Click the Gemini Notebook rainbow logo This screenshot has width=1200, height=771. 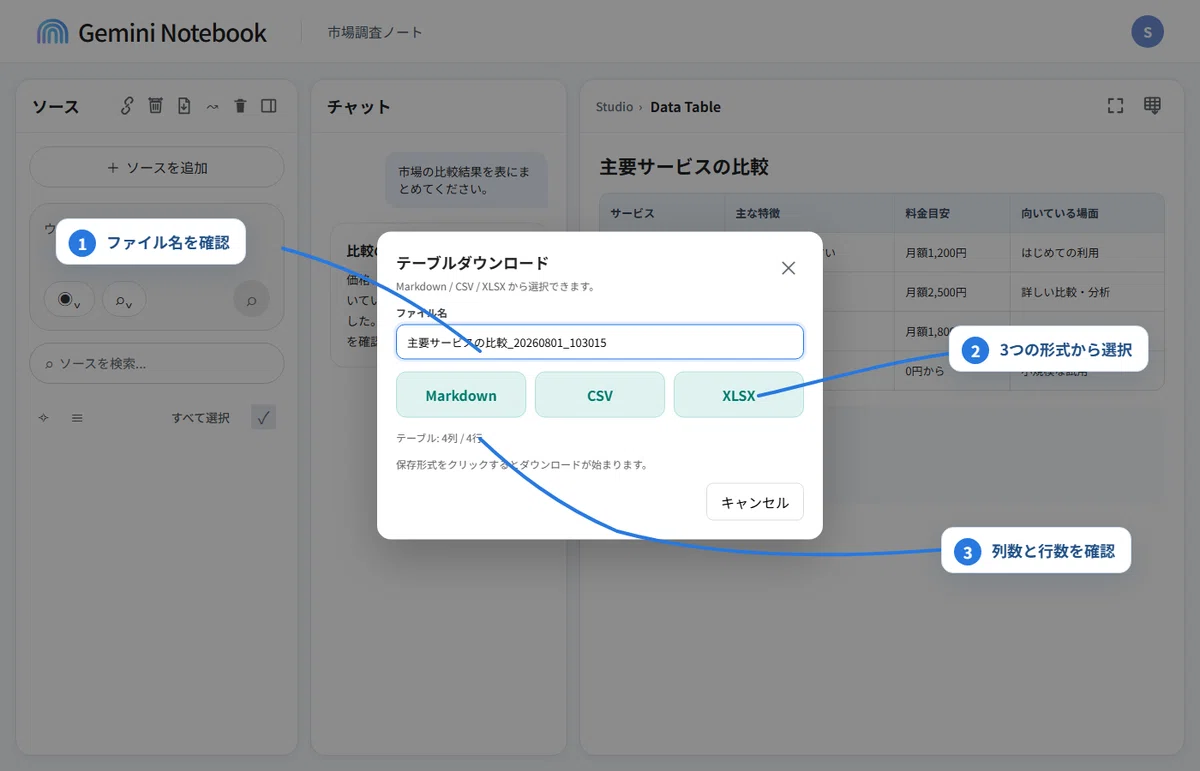pos(52,32)
